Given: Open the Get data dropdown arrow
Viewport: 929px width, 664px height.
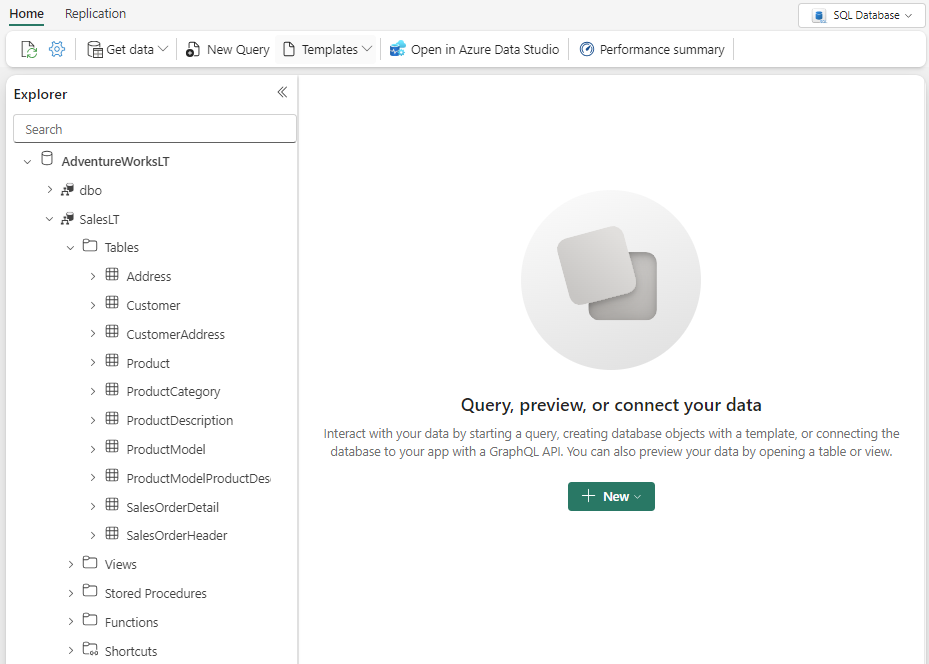Looking at the screenshot, I should [164, 49].
